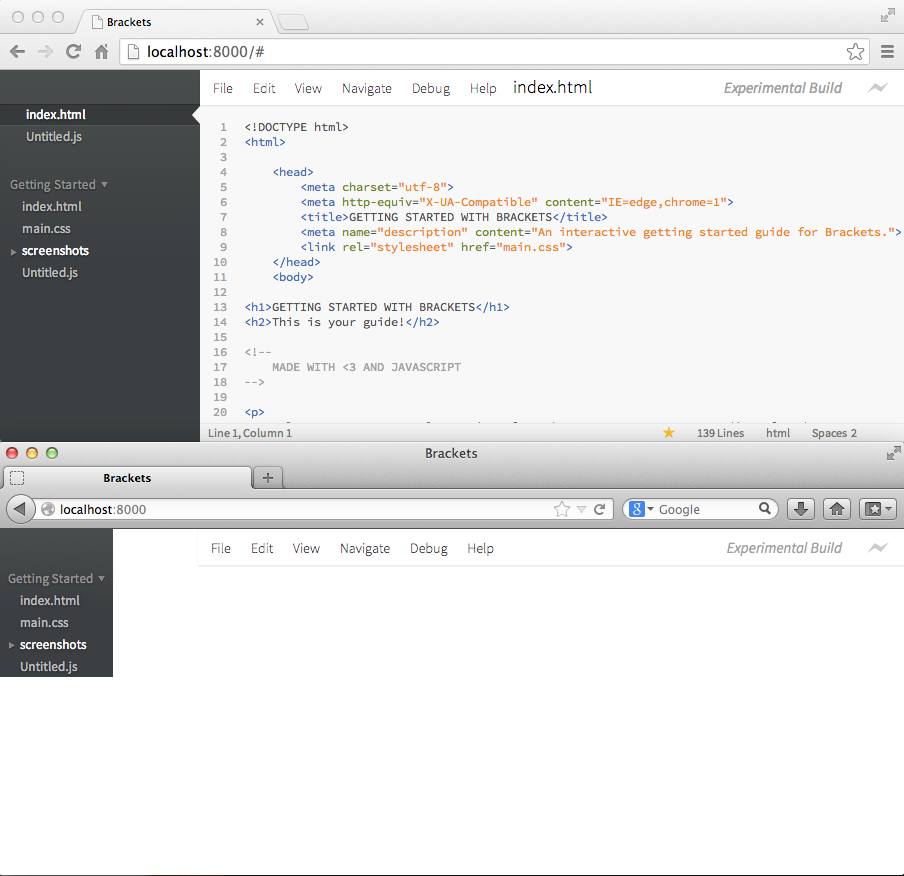Click the dashed tab icon in Firefox tab

coord(17,478)
